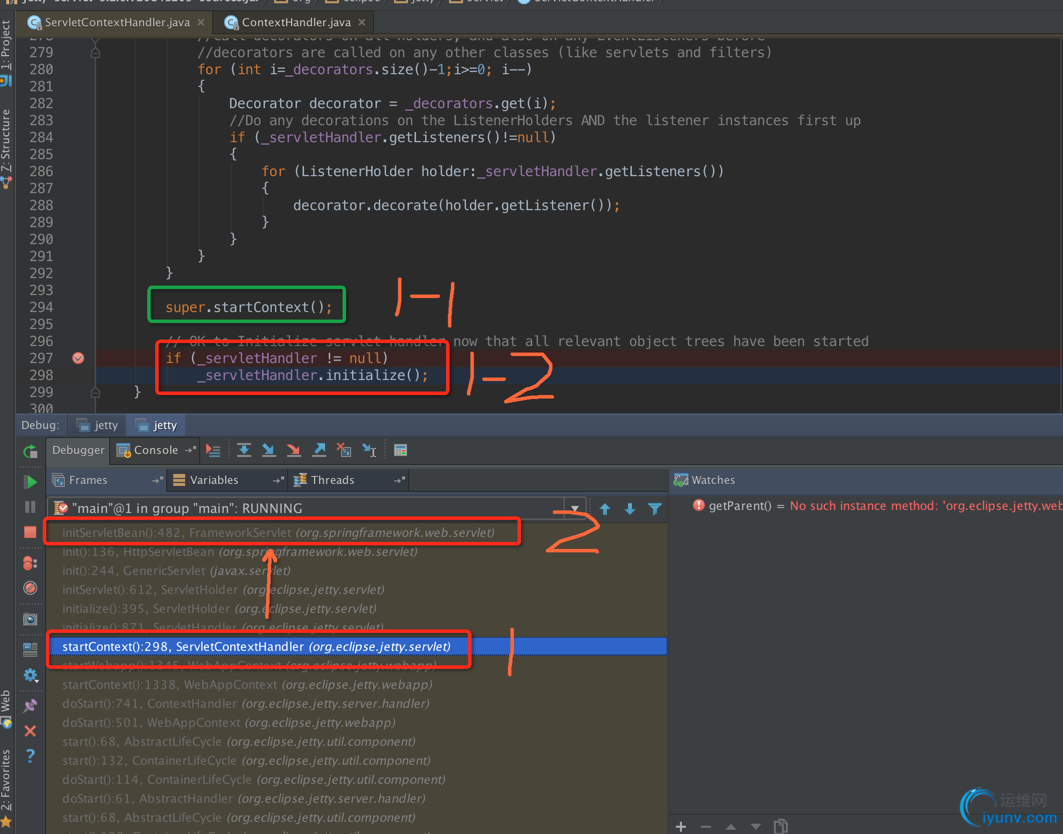The width and height of the screenshot is (1063, 834).
Task: Pin the debug tab
Action: [30, 705]
